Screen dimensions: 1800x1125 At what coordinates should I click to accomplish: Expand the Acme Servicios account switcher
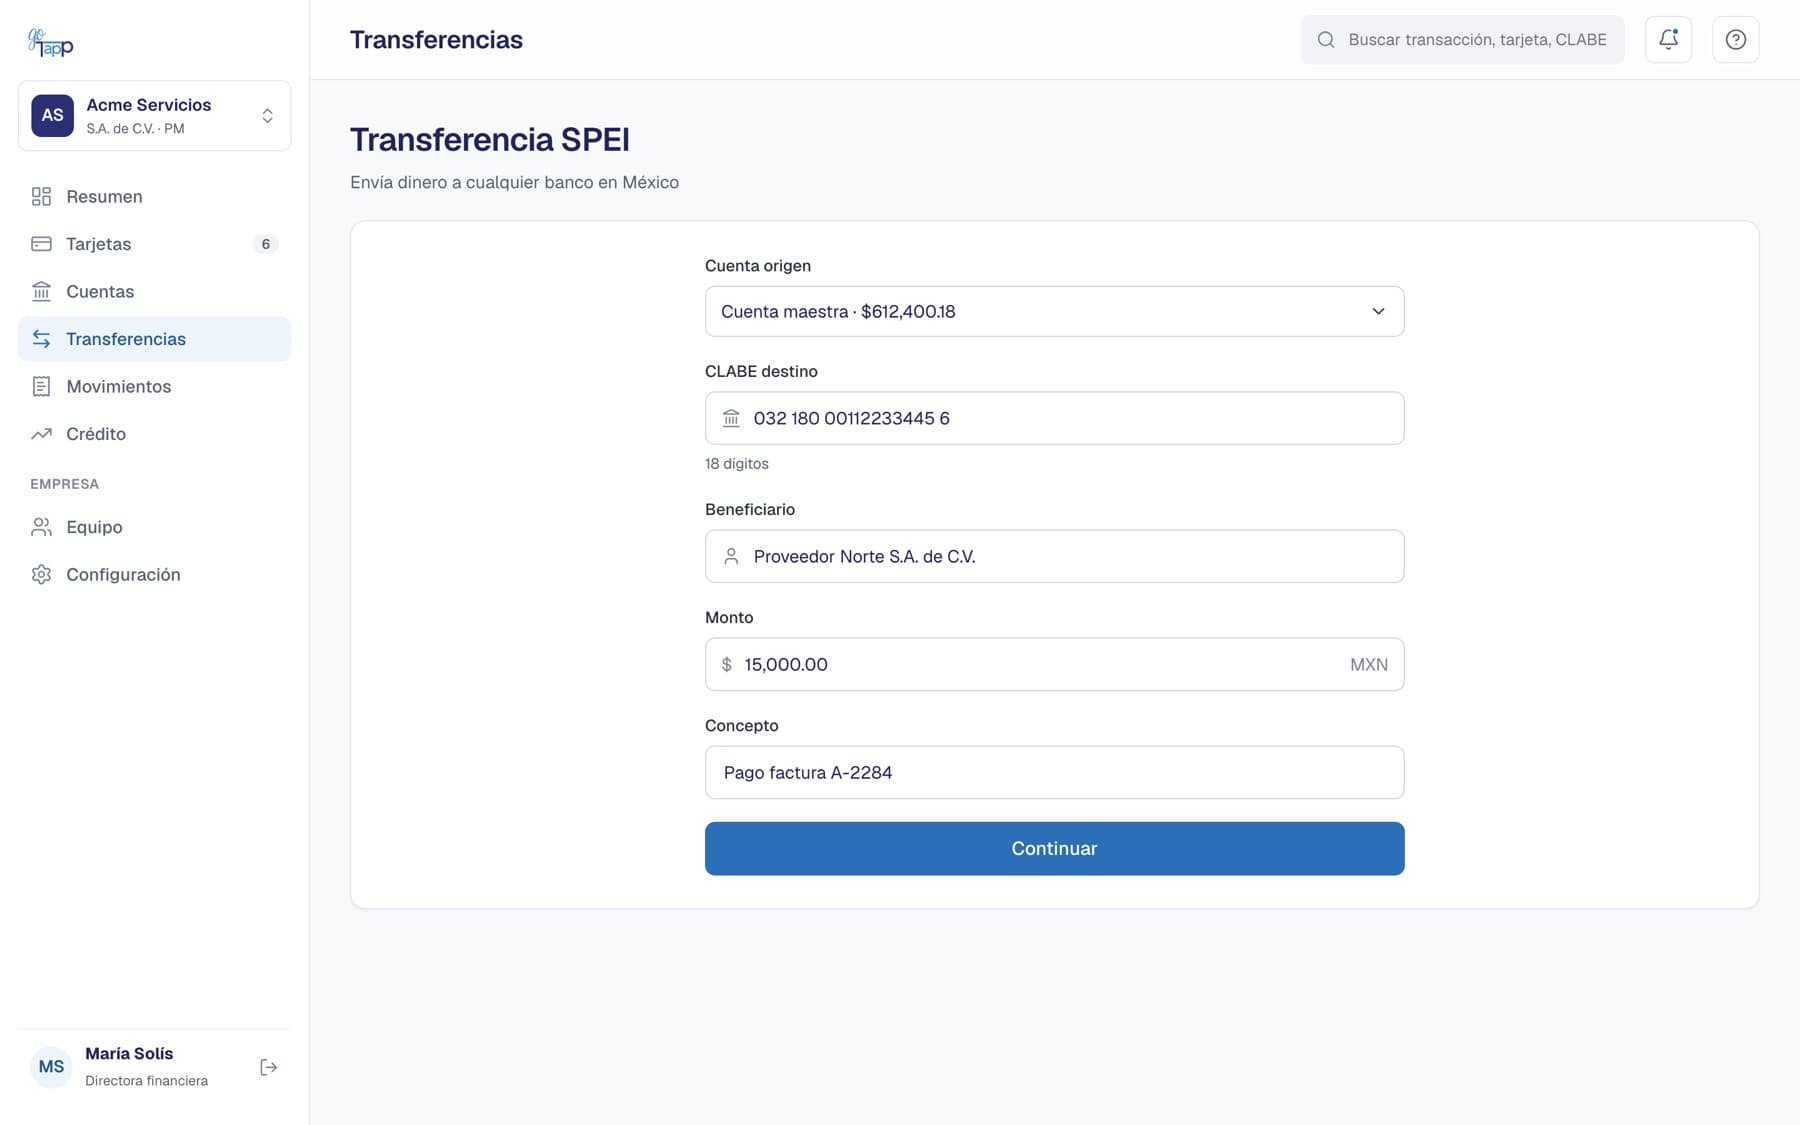click(154, 116)
